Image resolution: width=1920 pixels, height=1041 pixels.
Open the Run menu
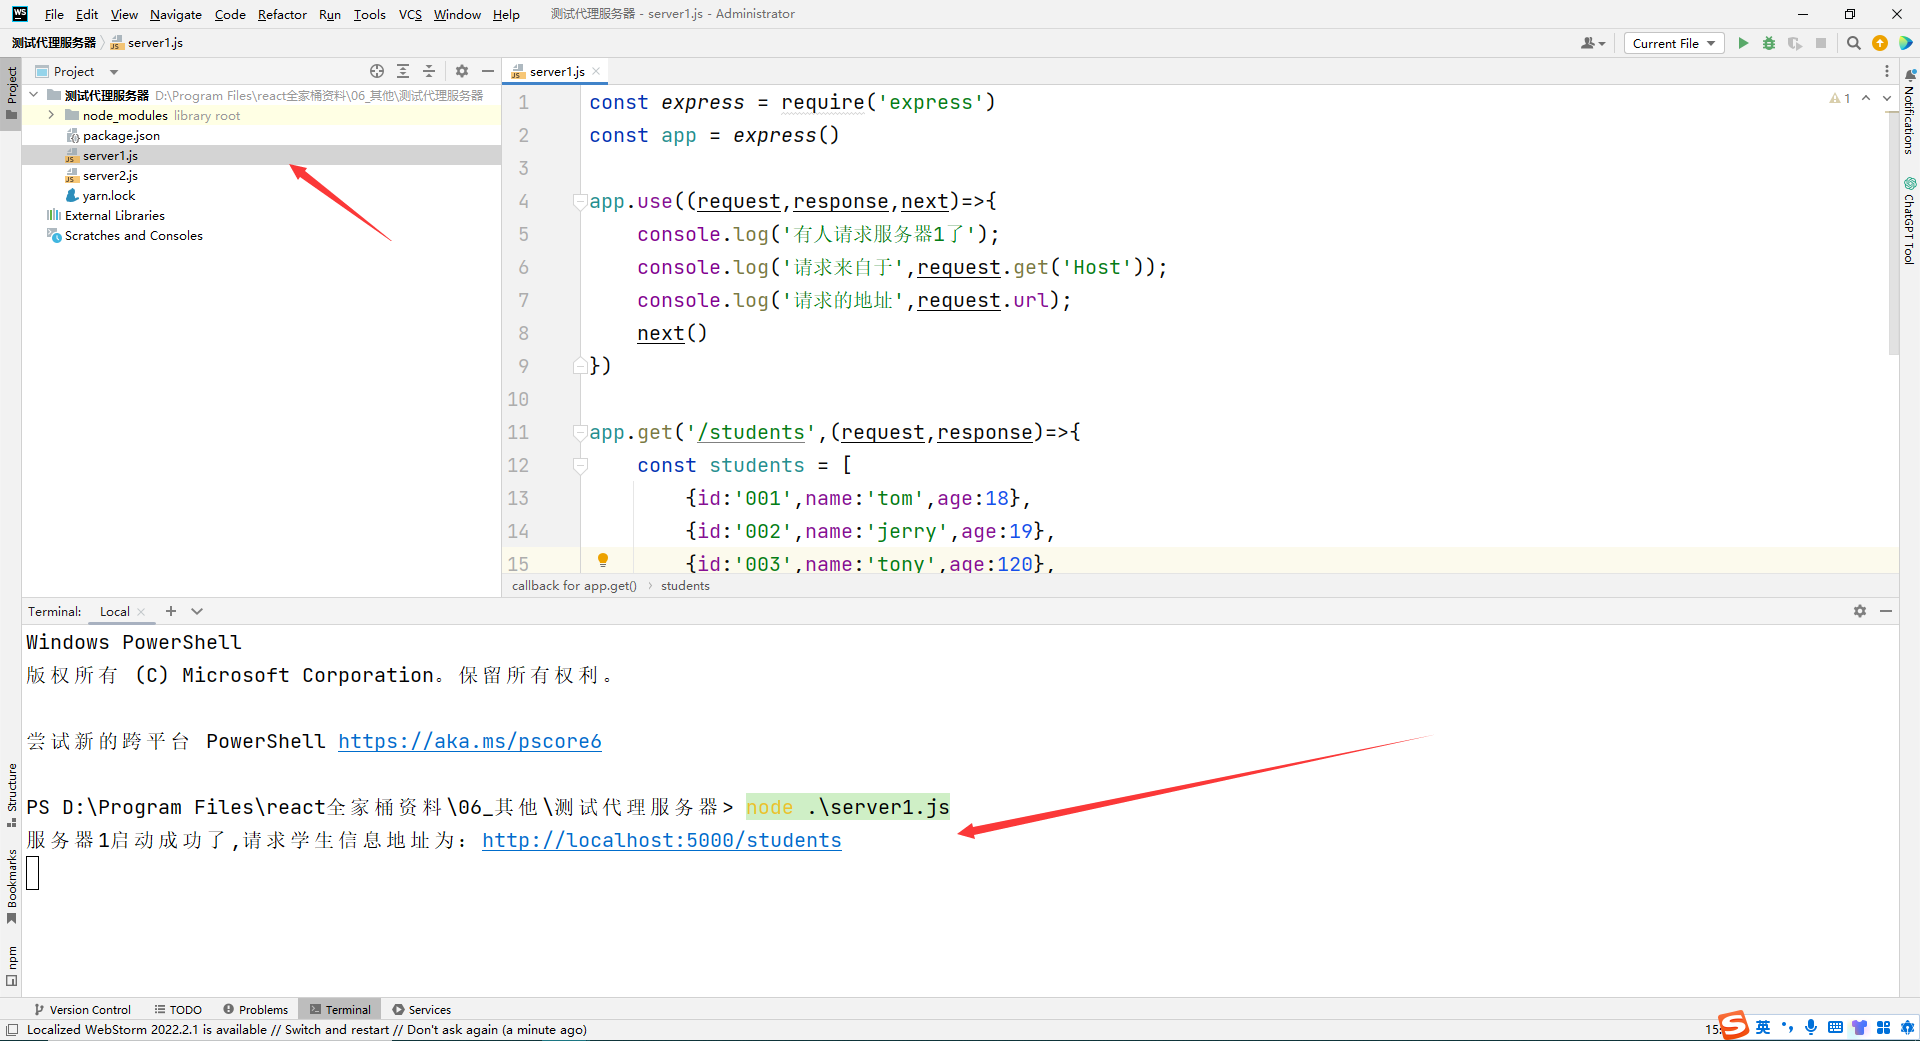(x=329, y=14)
